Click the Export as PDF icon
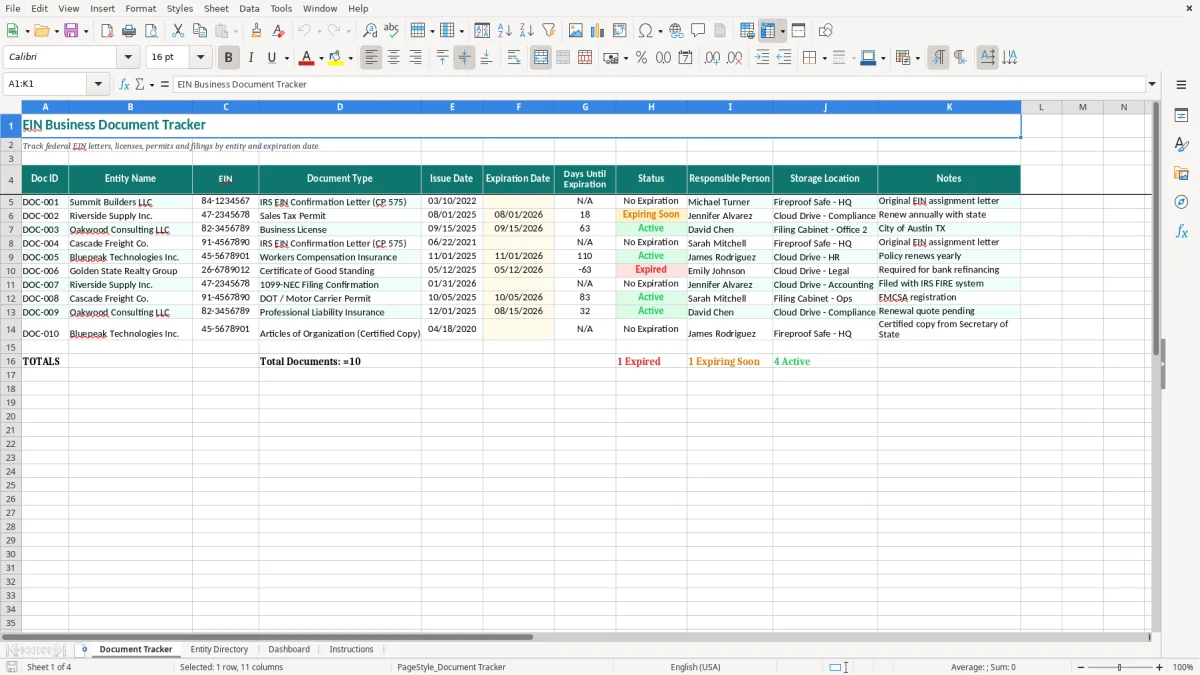Image resolution: width=1200 pixels, height=675 pixels. tap(107, 31)
